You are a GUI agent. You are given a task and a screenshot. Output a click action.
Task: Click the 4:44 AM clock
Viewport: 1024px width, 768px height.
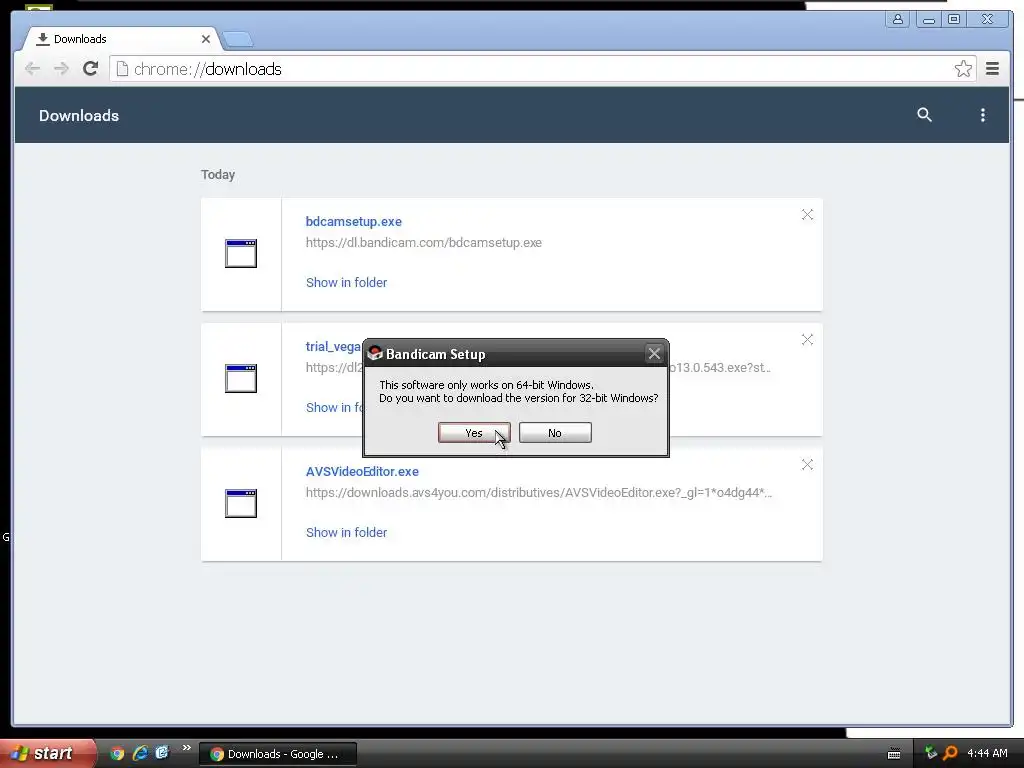pos(987,753)
